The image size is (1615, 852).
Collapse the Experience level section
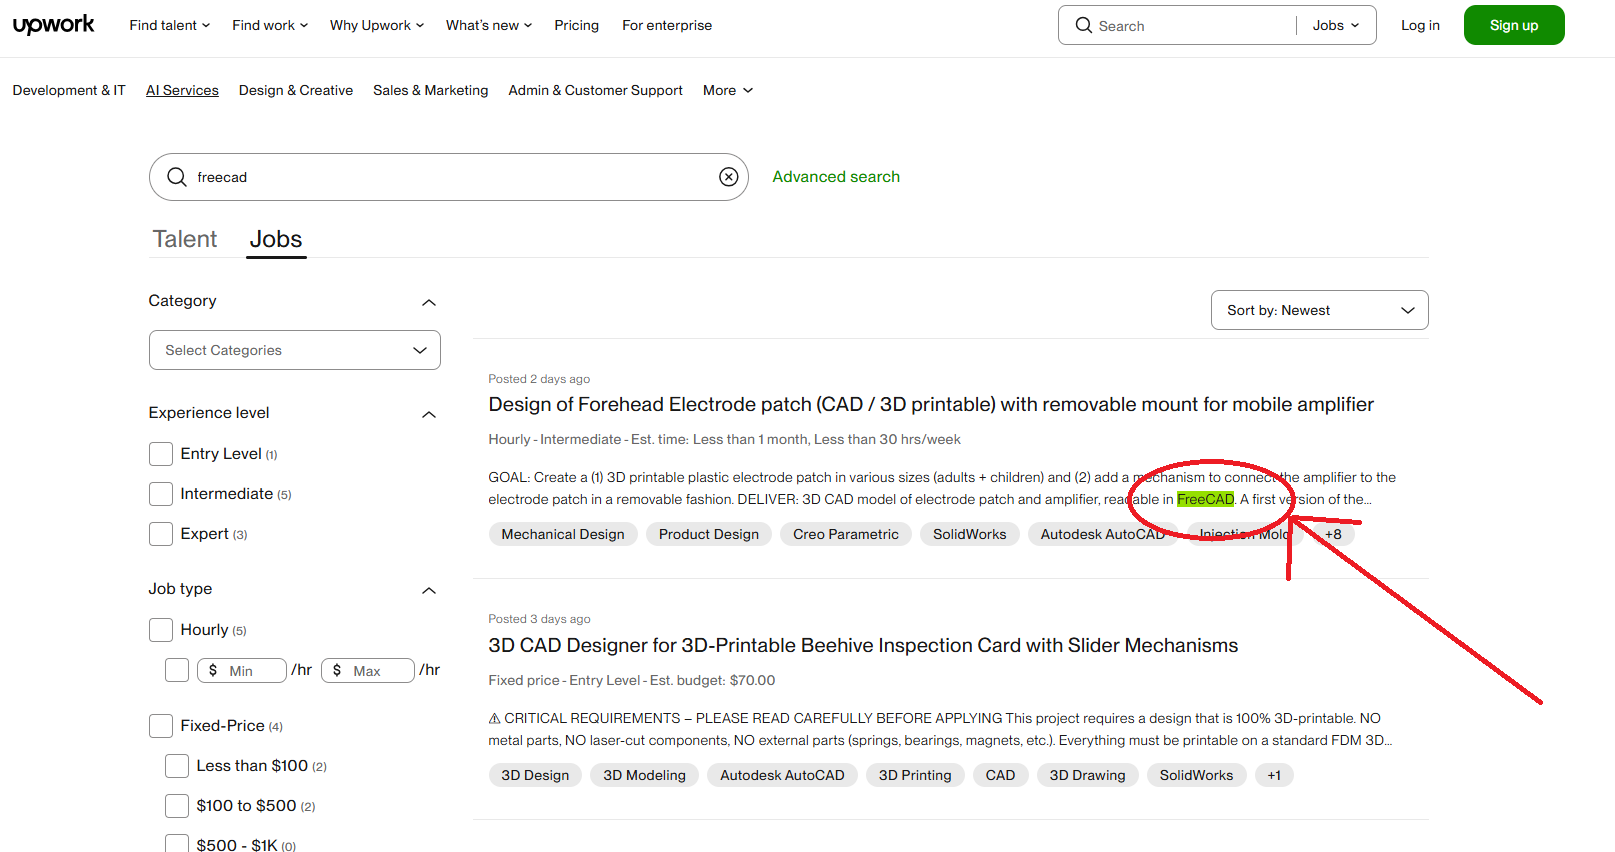pyautogui.click(x=429, y=414)
